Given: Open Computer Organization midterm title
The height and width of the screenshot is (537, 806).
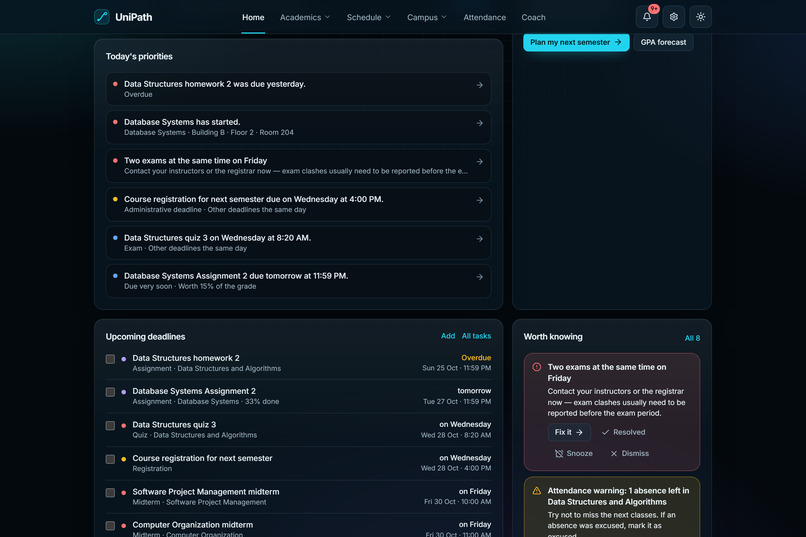Looking at the screenshot, I should point(192,525).
